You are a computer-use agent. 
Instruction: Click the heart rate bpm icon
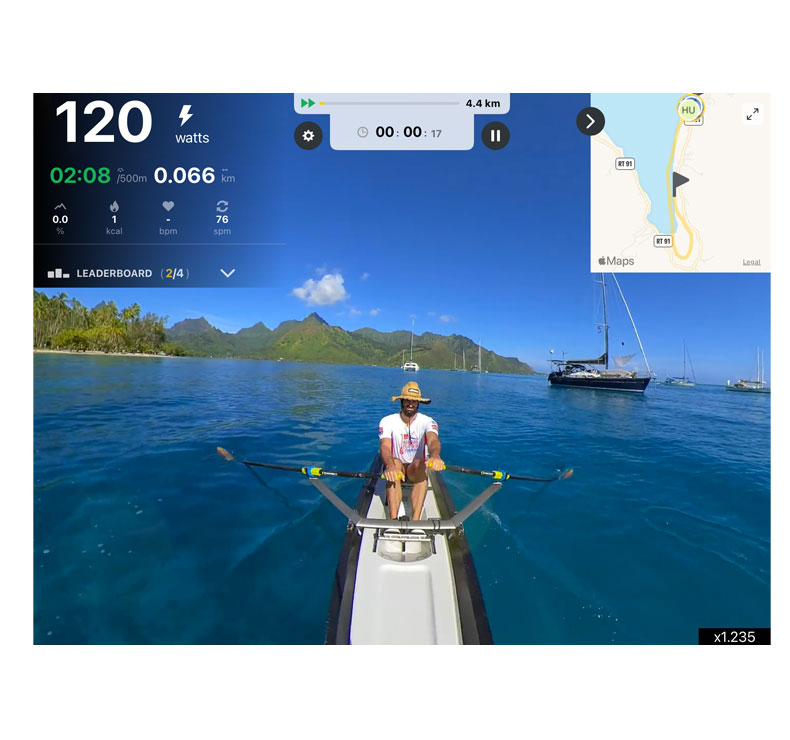168,206
